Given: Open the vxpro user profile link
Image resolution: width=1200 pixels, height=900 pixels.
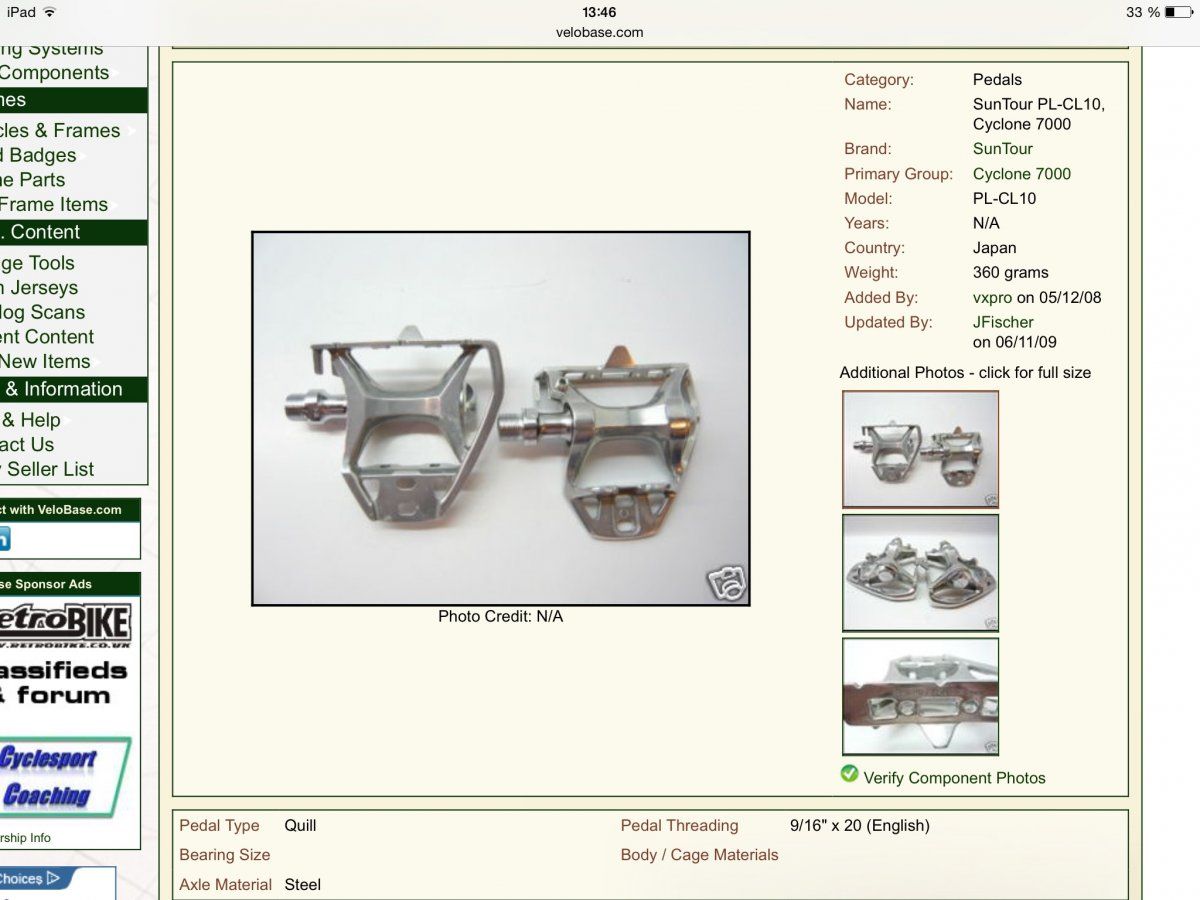Looking at the screenshot, I should click(992, 297).
